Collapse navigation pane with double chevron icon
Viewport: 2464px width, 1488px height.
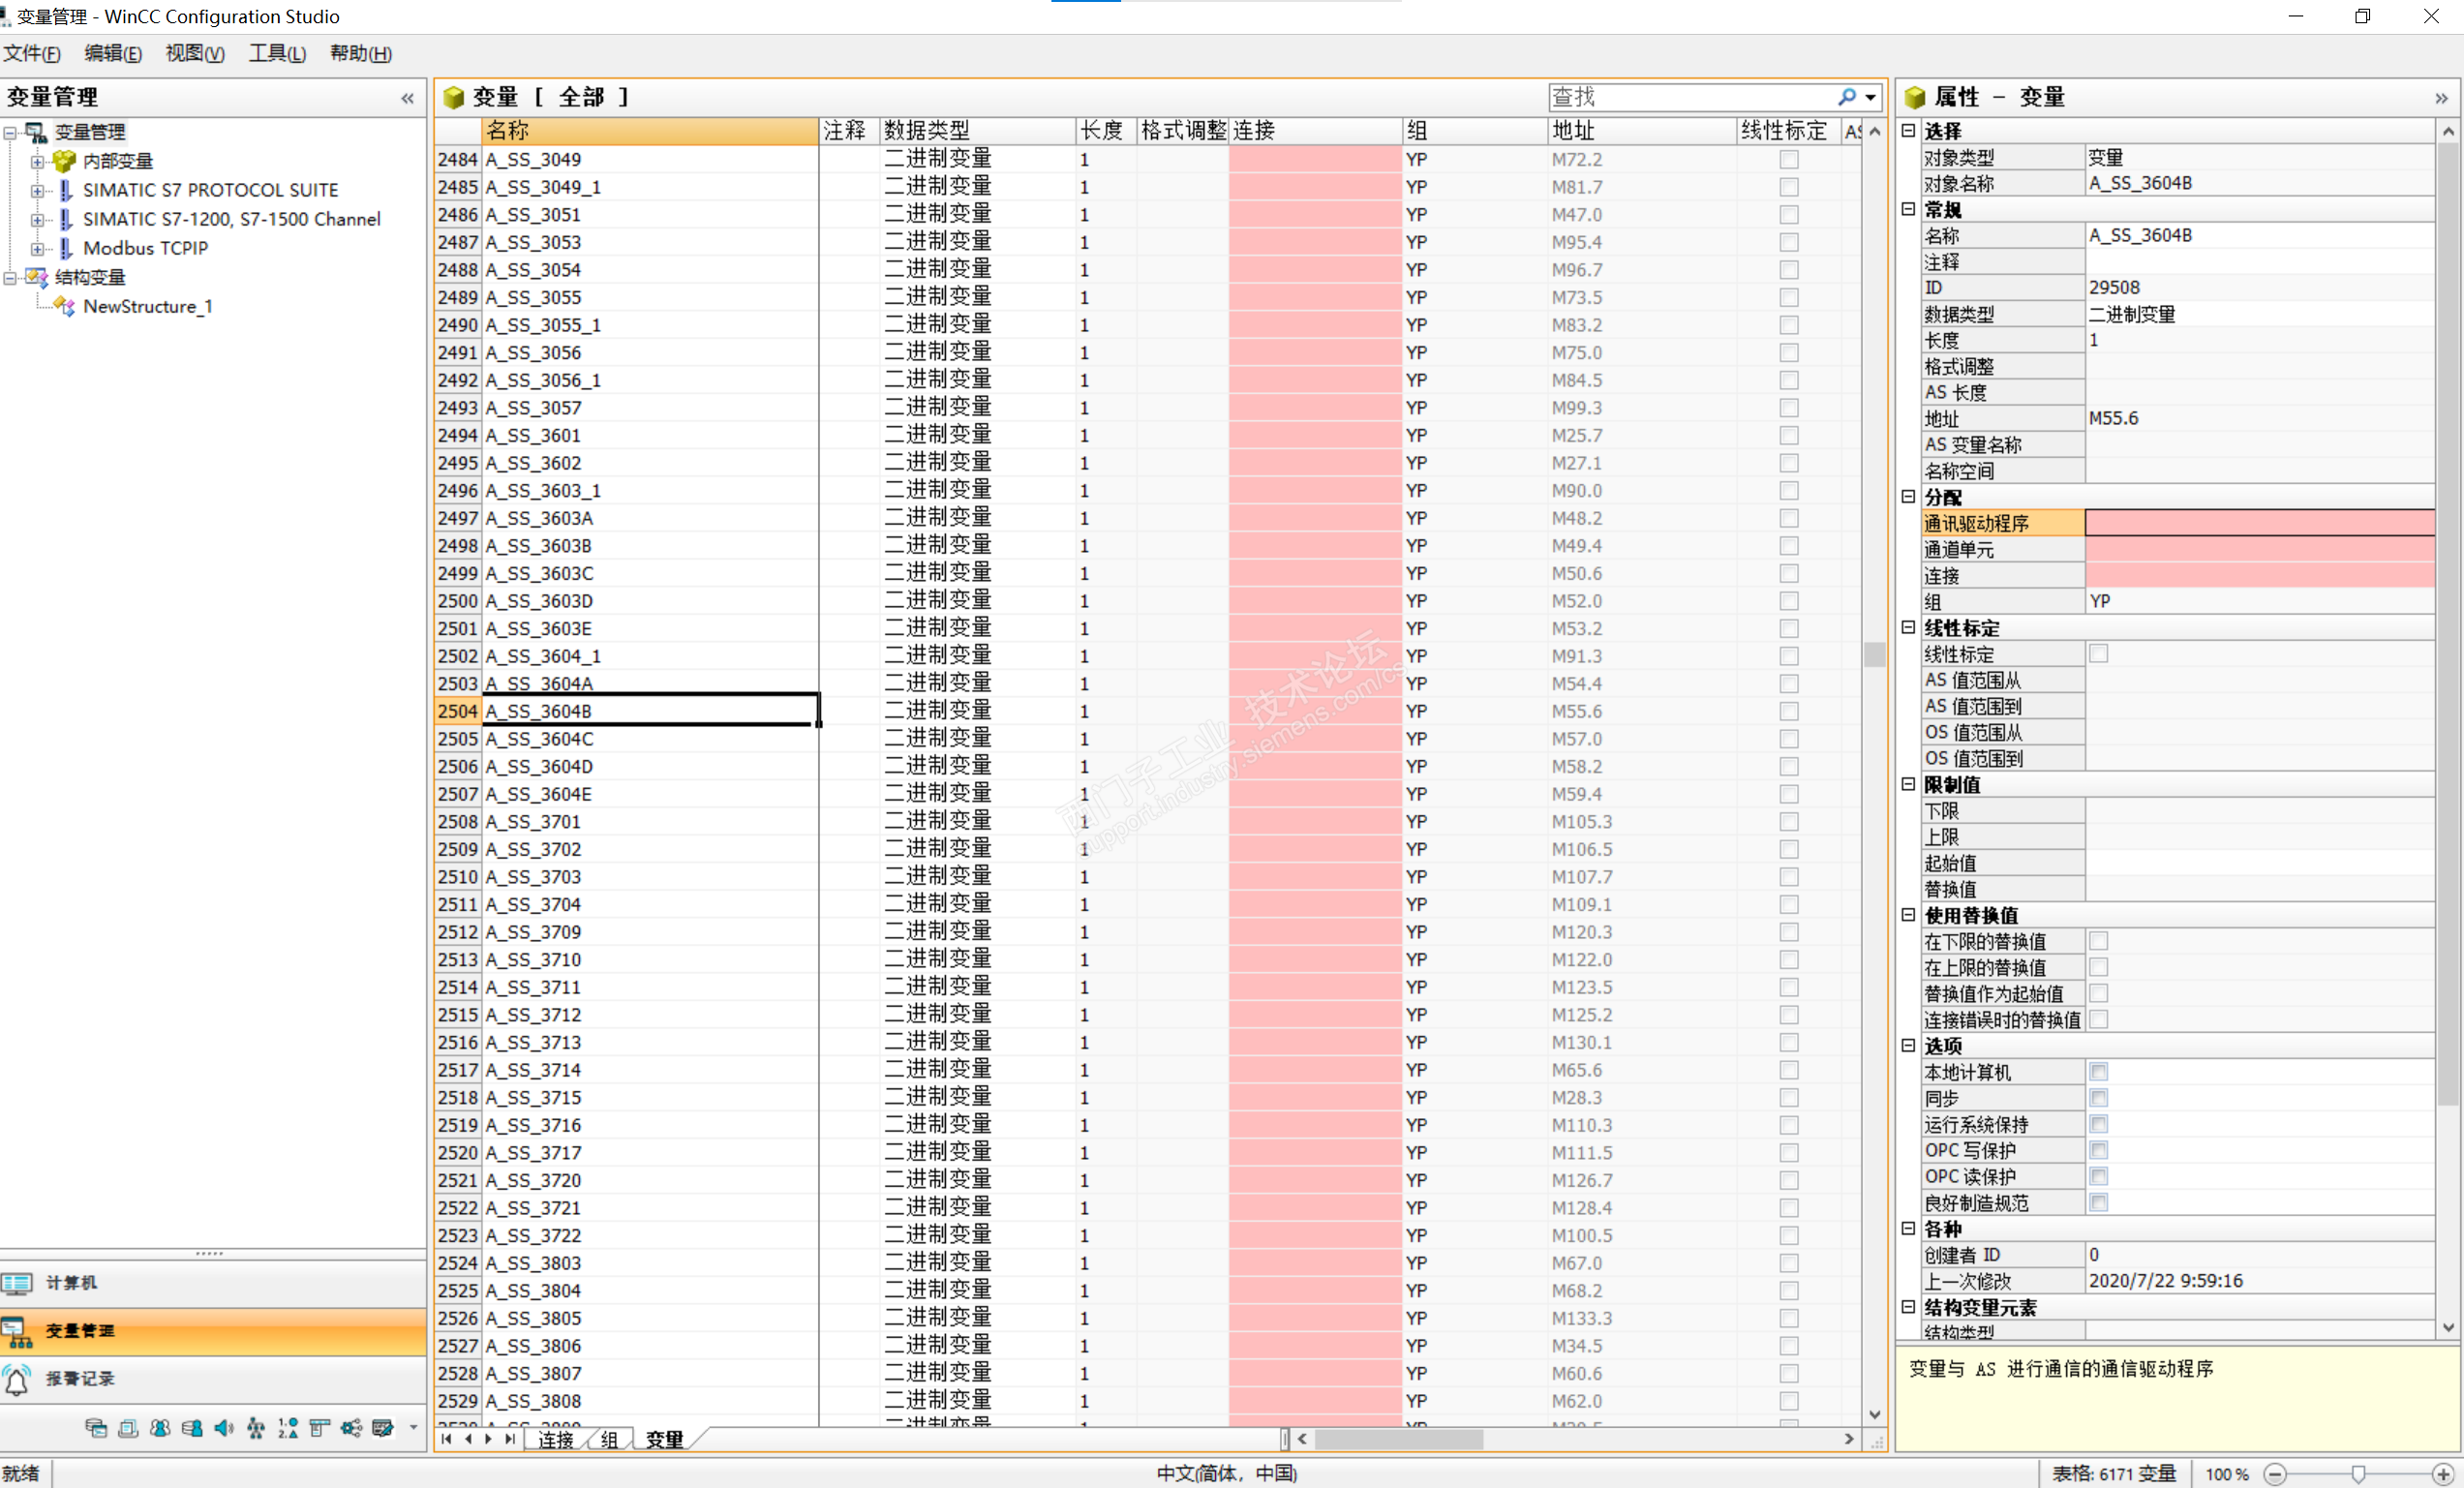pyautogui.click(x=407, y=98)
